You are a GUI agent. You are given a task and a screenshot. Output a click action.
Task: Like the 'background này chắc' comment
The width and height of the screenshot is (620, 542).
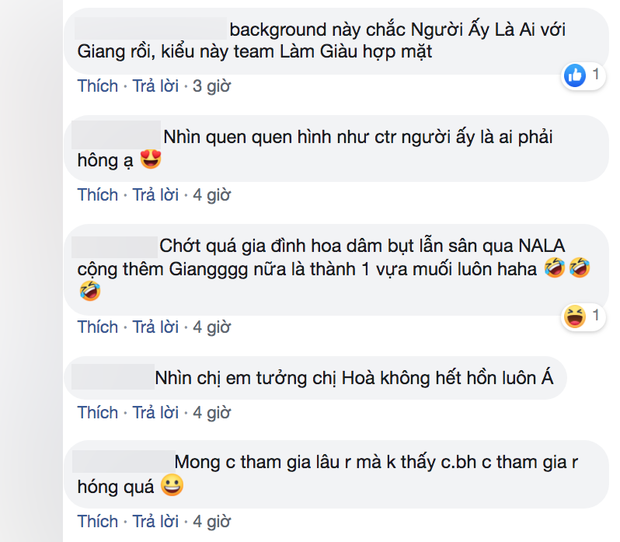98,86
